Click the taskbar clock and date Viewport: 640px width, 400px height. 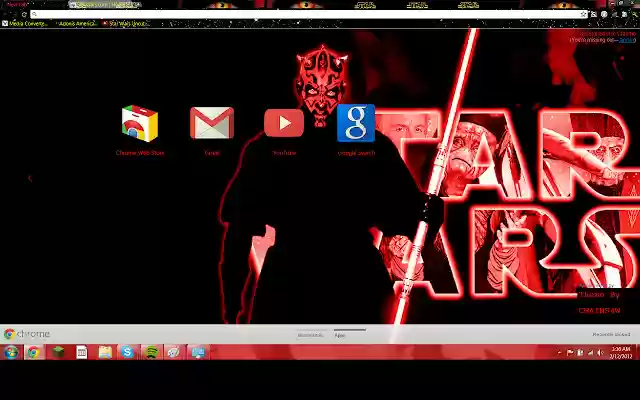(620, 352)
